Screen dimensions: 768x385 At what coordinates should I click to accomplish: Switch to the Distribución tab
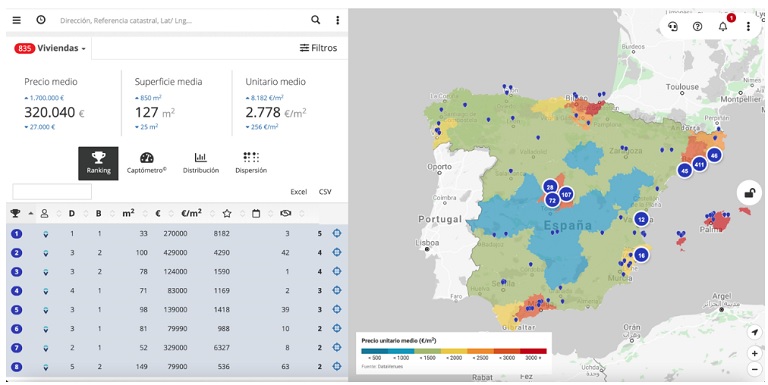click(x=201, y=163)
